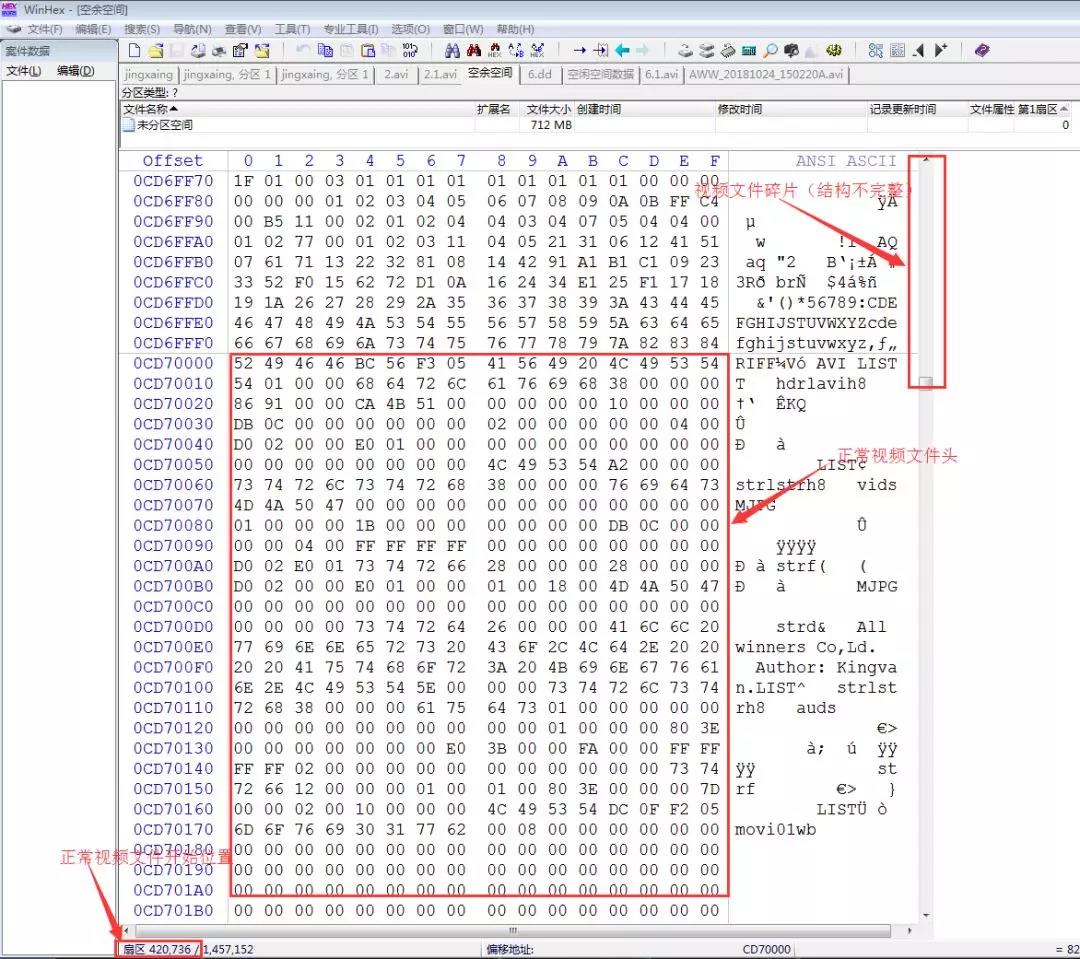Screen dimensions: 1080x959
Task: Click the Print icon in toolbar
Action: point(219,50)
